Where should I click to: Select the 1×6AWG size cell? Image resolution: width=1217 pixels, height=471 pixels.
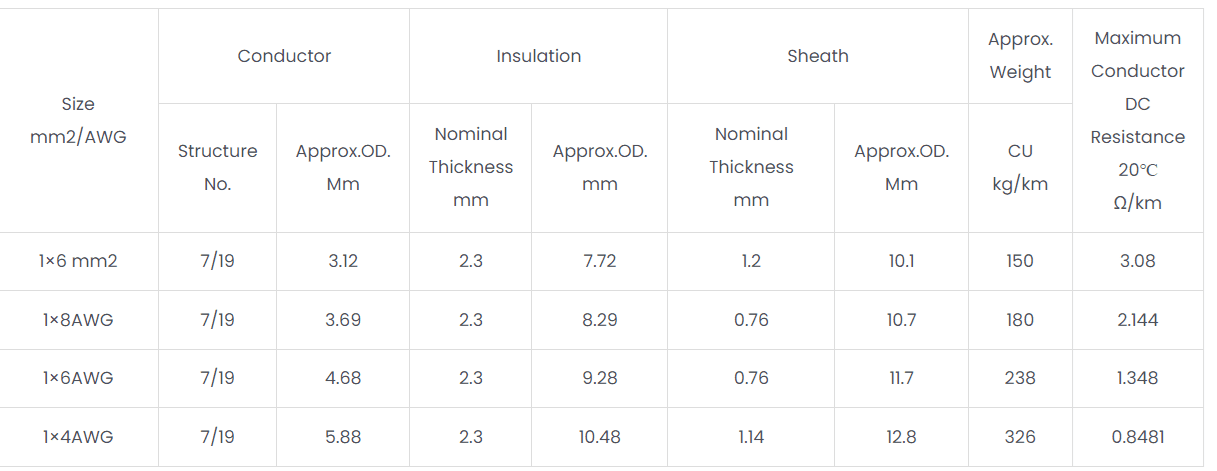tap(78, 378)
